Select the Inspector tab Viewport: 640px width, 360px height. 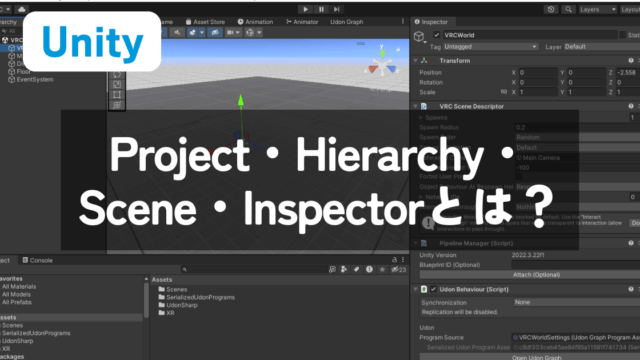tap(431, 22)
